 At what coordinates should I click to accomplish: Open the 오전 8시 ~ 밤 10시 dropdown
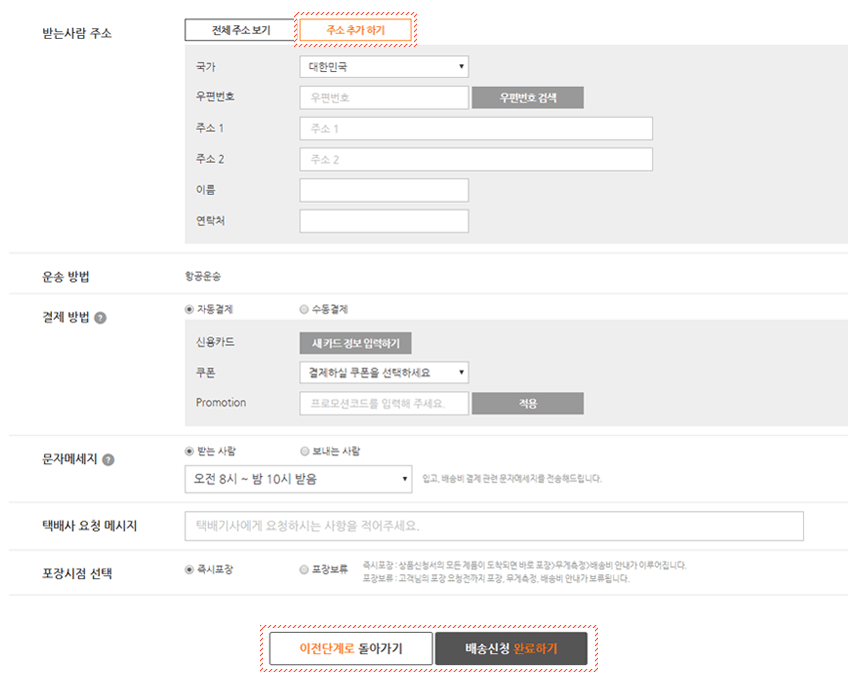[298, 479]
